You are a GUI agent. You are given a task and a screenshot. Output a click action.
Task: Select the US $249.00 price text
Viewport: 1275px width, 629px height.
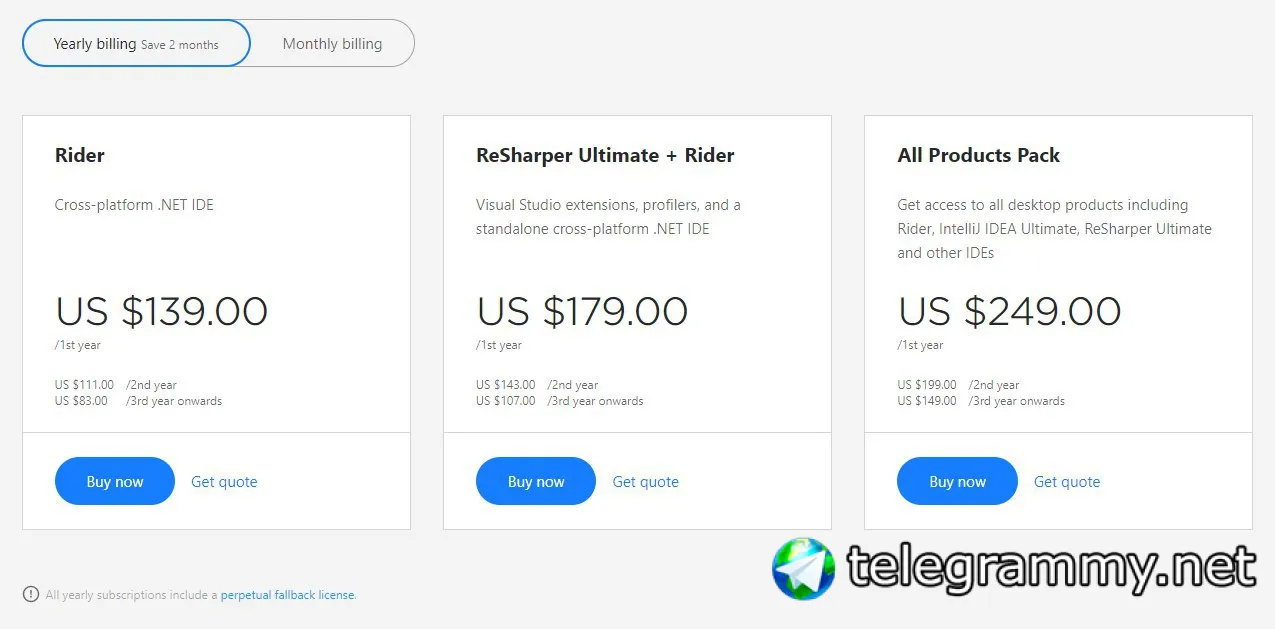(x=1009, y=311)
